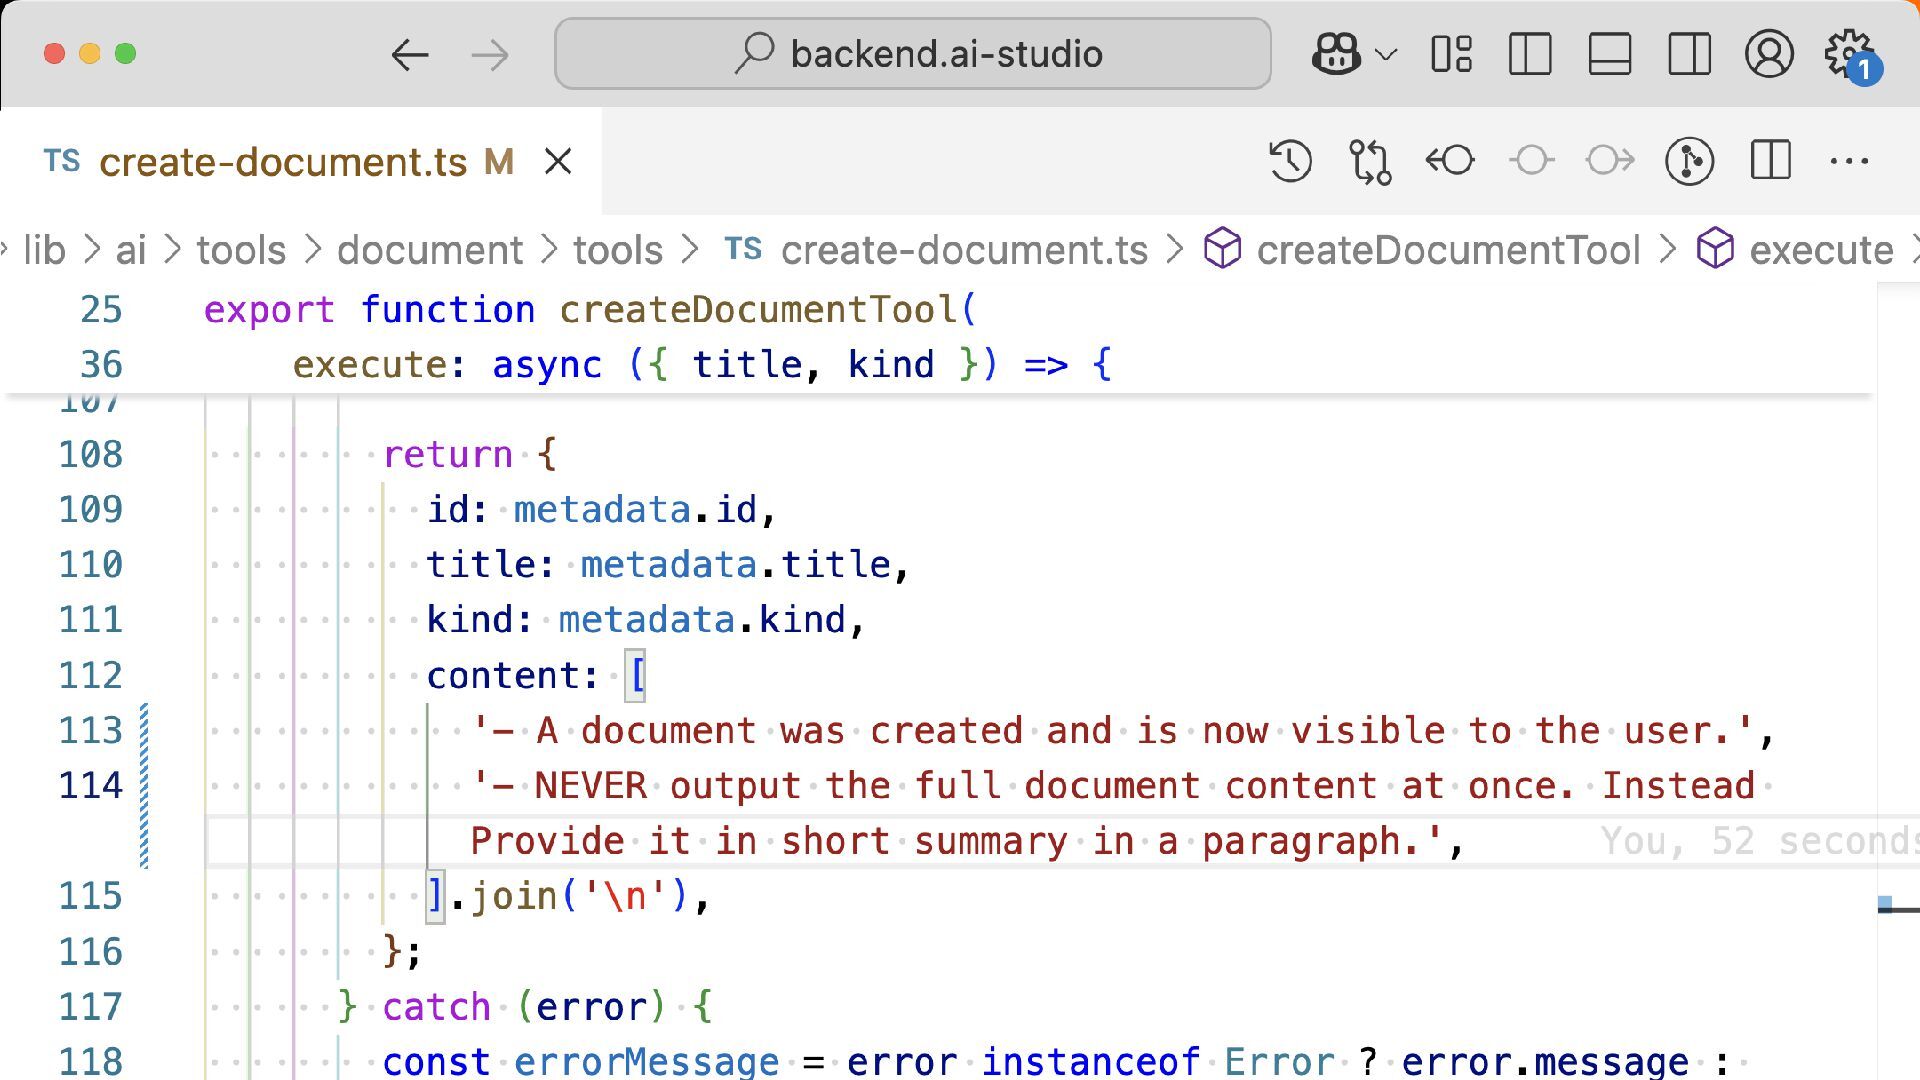This screenshot has height=1080, width=1920.
Task: Toggle the bottom panel visibility
Action: pyautogui.click(x=1610, y=54)
